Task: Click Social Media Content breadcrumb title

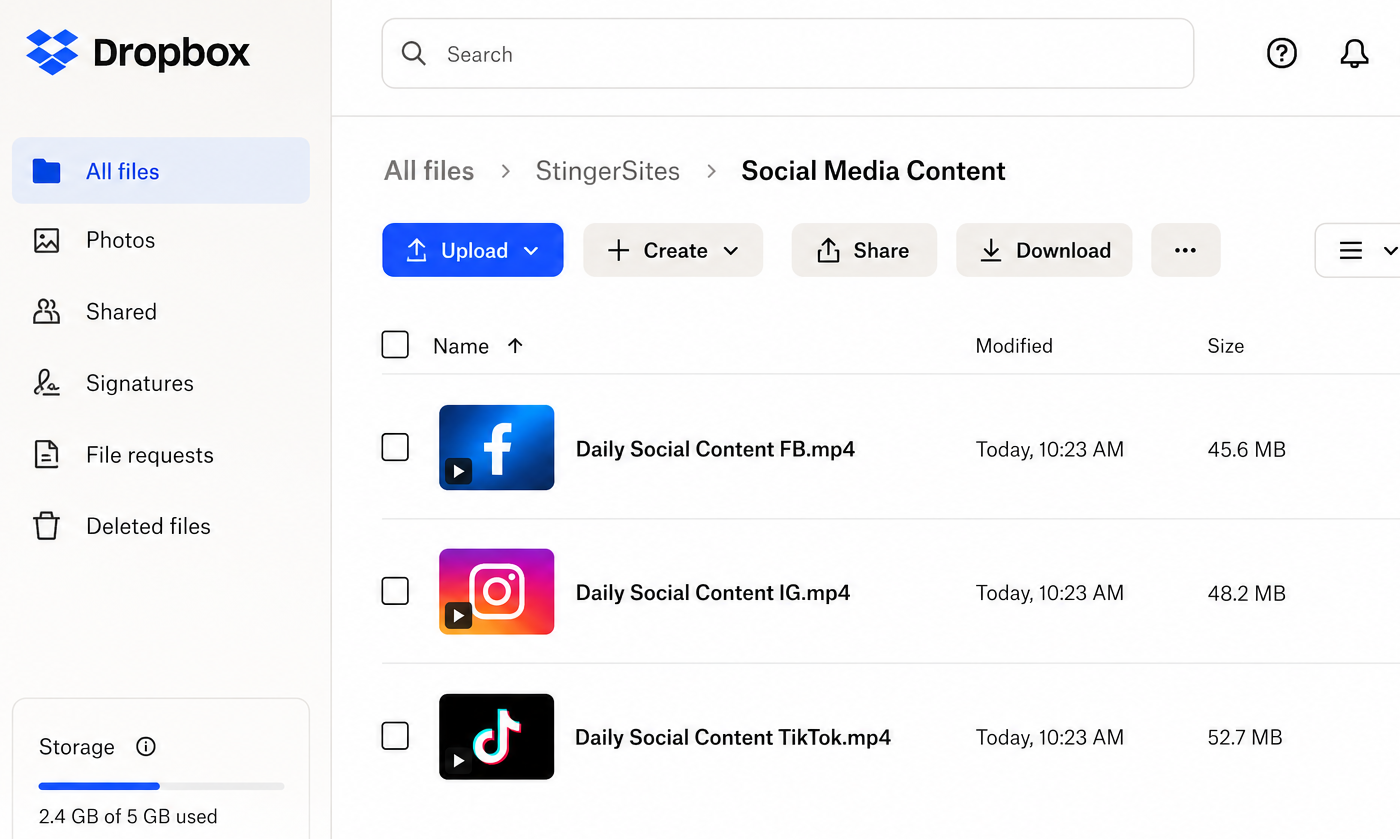Action: point(873,171)
